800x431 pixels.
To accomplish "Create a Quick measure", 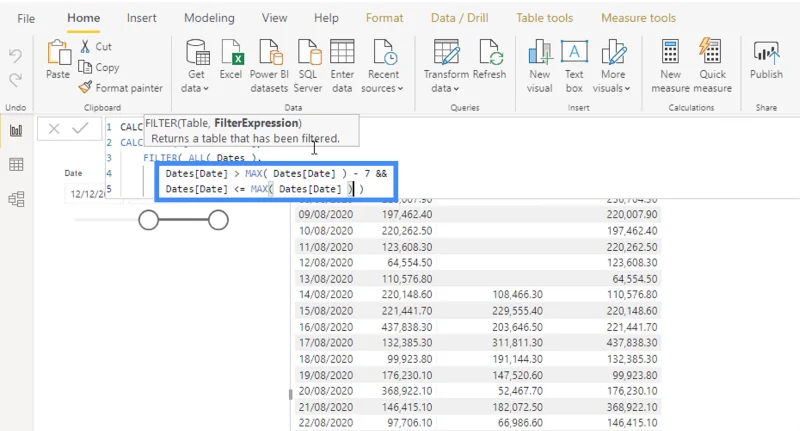I will coord(712,66).
